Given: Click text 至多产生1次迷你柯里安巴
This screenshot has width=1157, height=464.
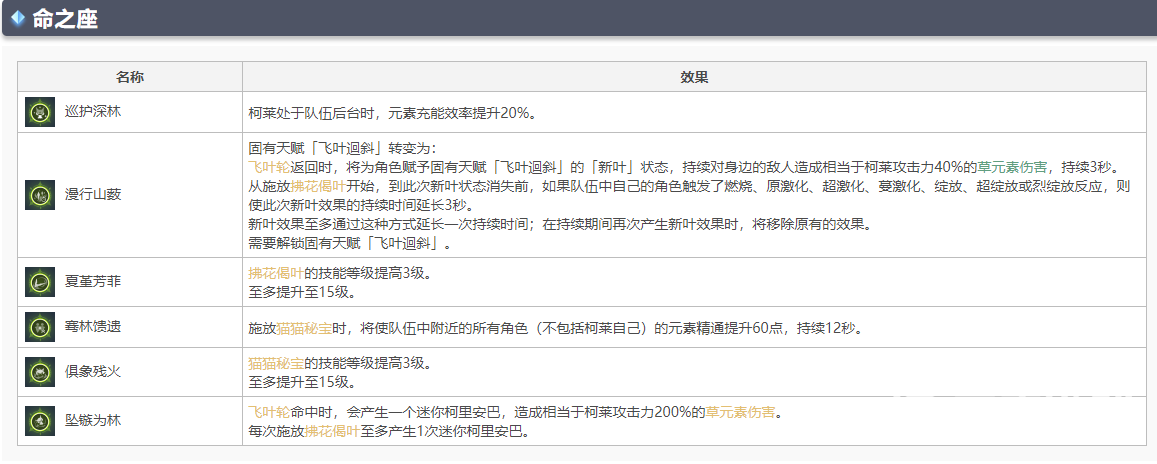Looking at the screenshot, I should tap(445, 432).
